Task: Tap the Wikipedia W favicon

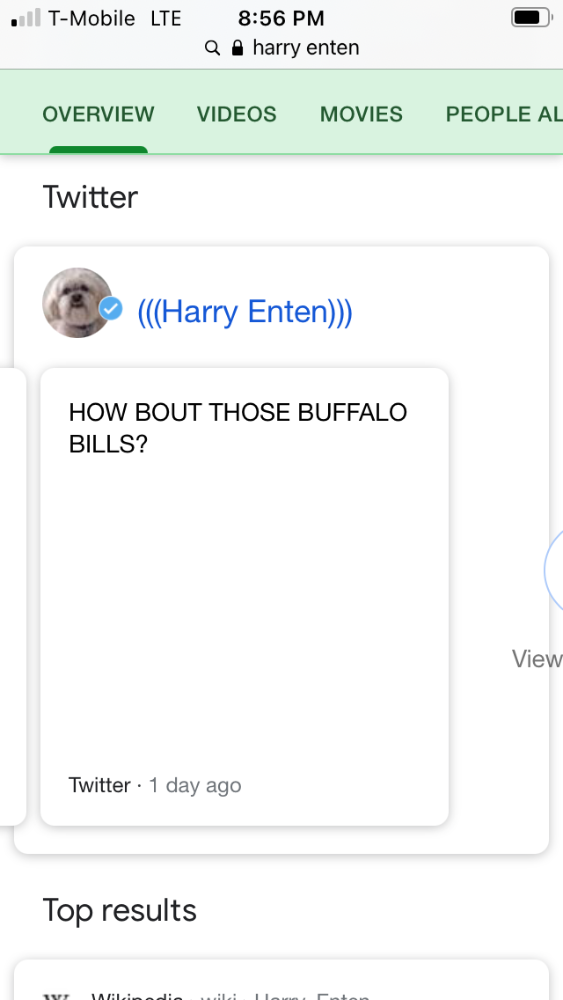Action: click(54, 996)
